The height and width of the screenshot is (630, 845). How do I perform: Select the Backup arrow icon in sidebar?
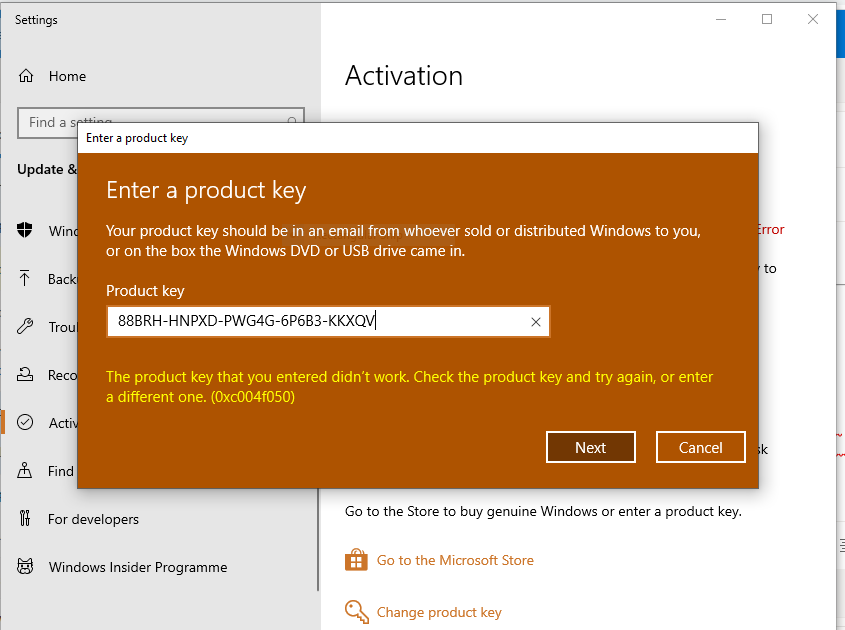coord(25,278)
